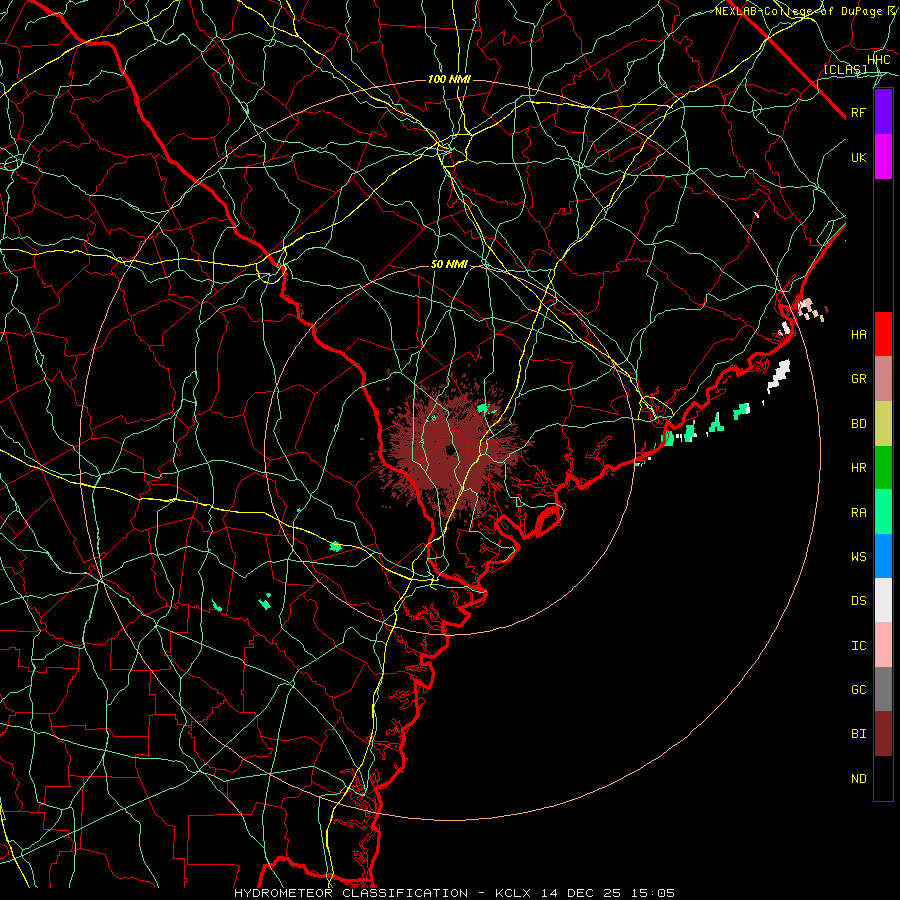
Task: Click the 100 NMI range ring label
Action: click(x=449, y=79)
